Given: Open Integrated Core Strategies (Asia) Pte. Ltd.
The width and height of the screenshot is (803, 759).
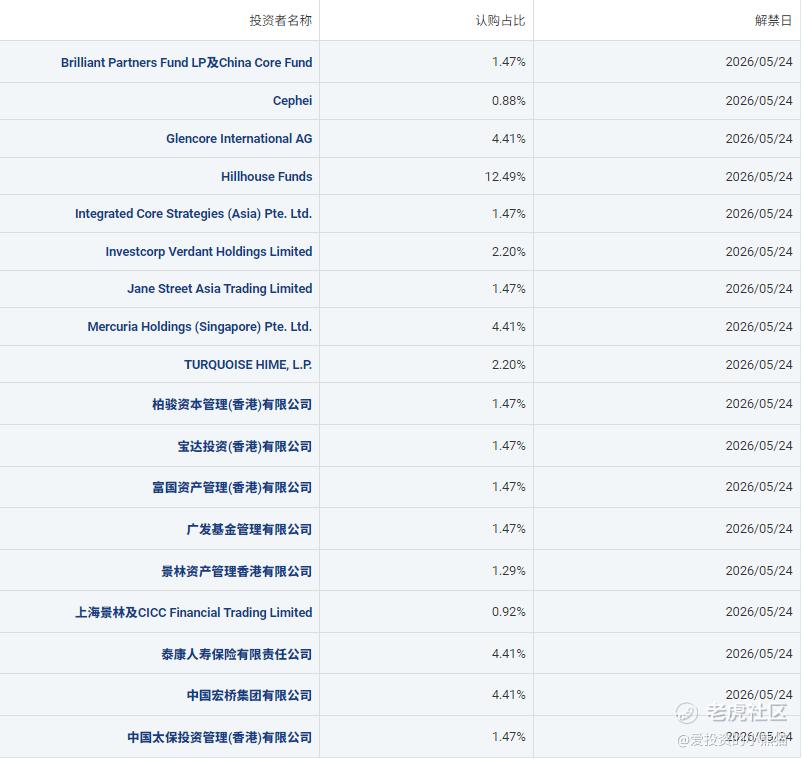Looking at the screenshot, I should (194, 214).
